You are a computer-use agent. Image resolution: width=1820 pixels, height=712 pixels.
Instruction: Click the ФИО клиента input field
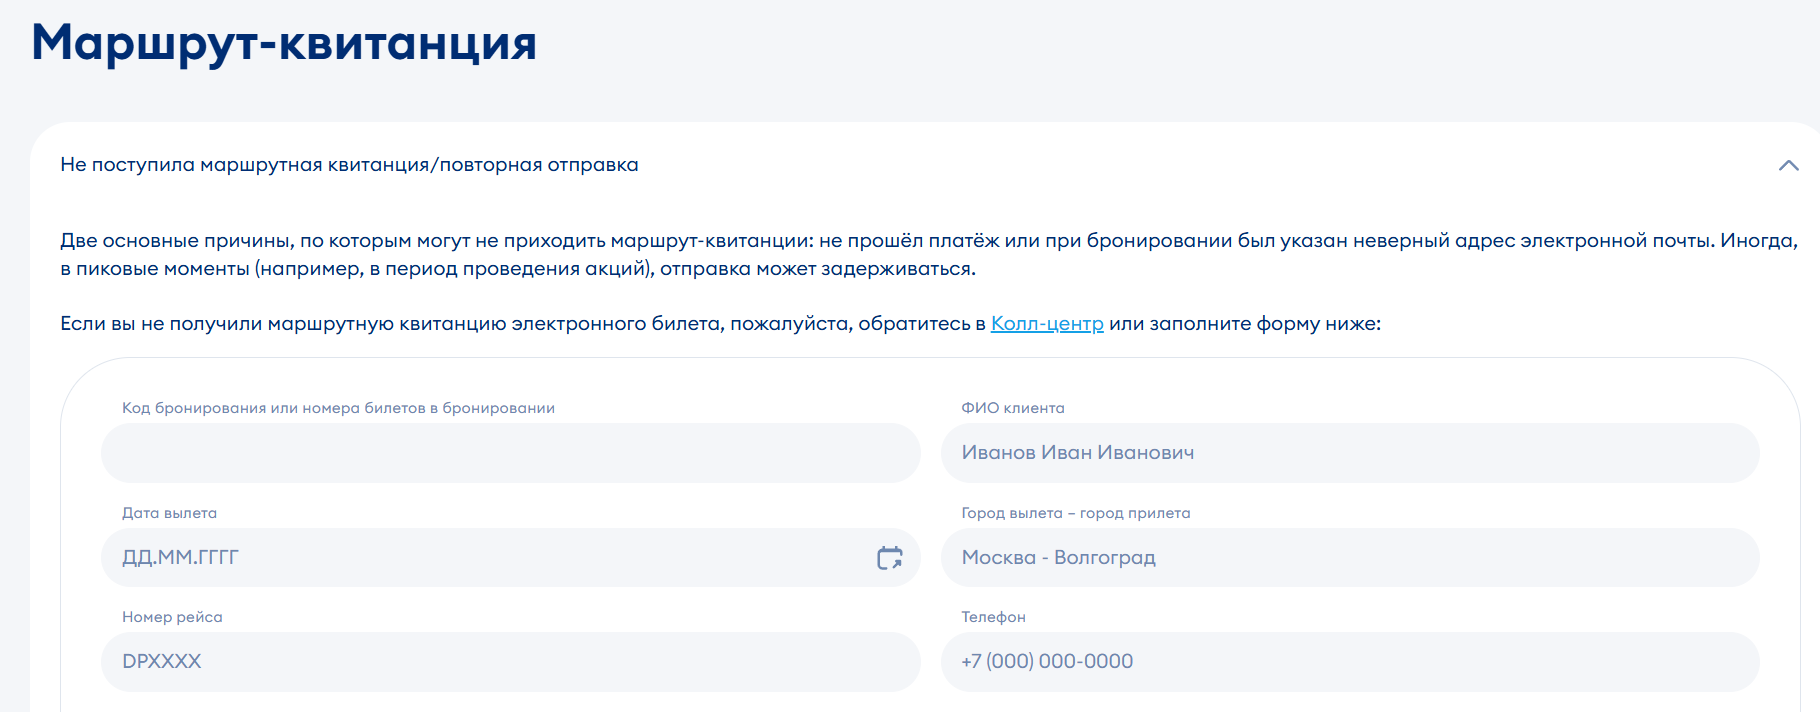[x=1350, y=453]
